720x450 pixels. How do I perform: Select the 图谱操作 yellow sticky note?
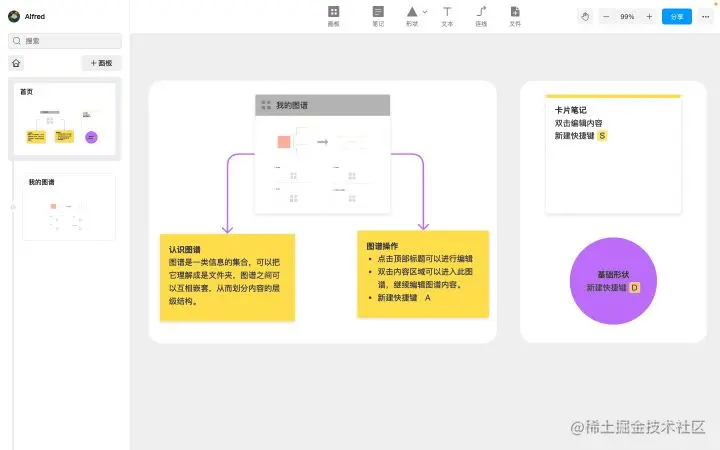(423, 274)
